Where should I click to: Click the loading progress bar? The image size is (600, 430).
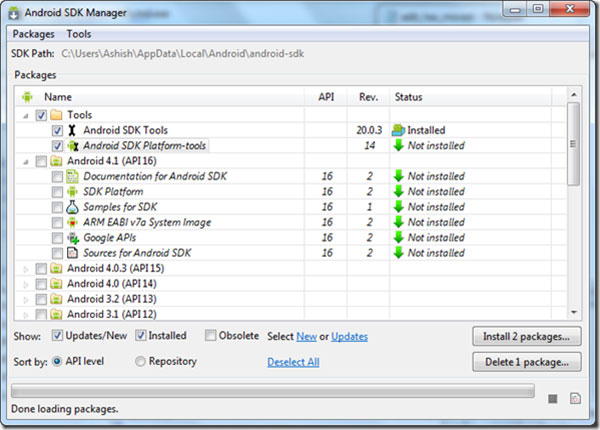pyautogui.click(x=273, y=391)
